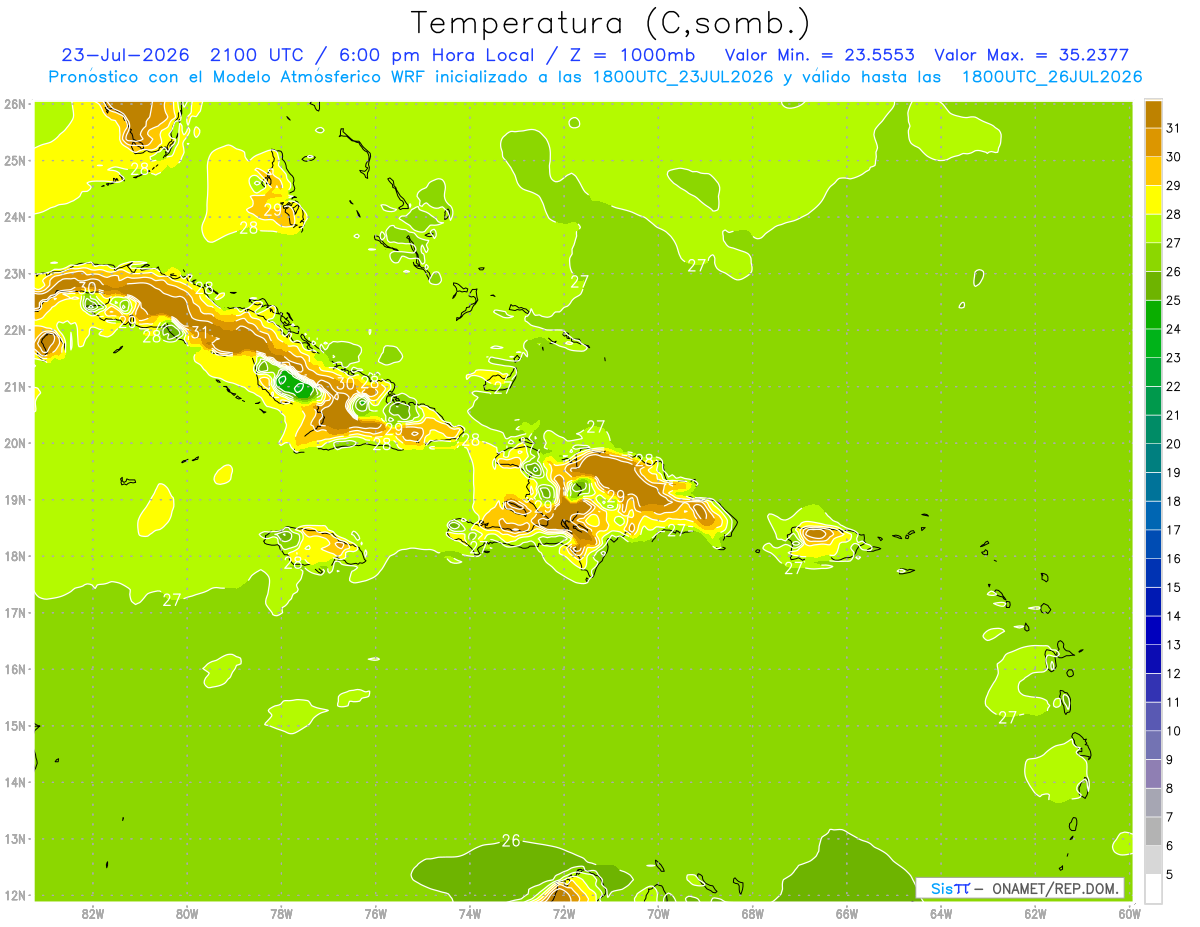This screenshot has height=927, width=1200.
Task: Click the 60W longitude axis label
Action: (x=1129, y=913)
